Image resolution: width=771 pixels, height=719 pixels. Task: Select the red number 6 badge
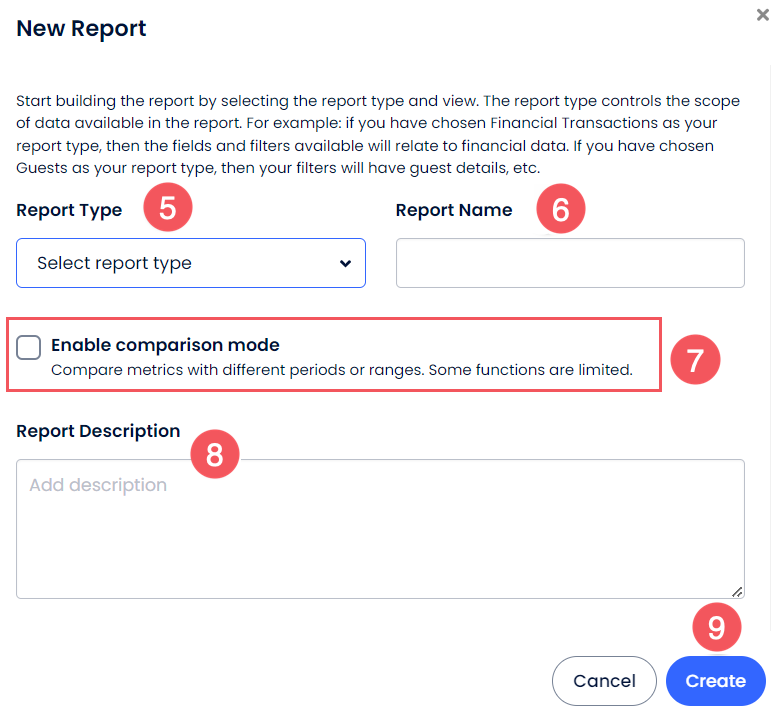[560, 211]
